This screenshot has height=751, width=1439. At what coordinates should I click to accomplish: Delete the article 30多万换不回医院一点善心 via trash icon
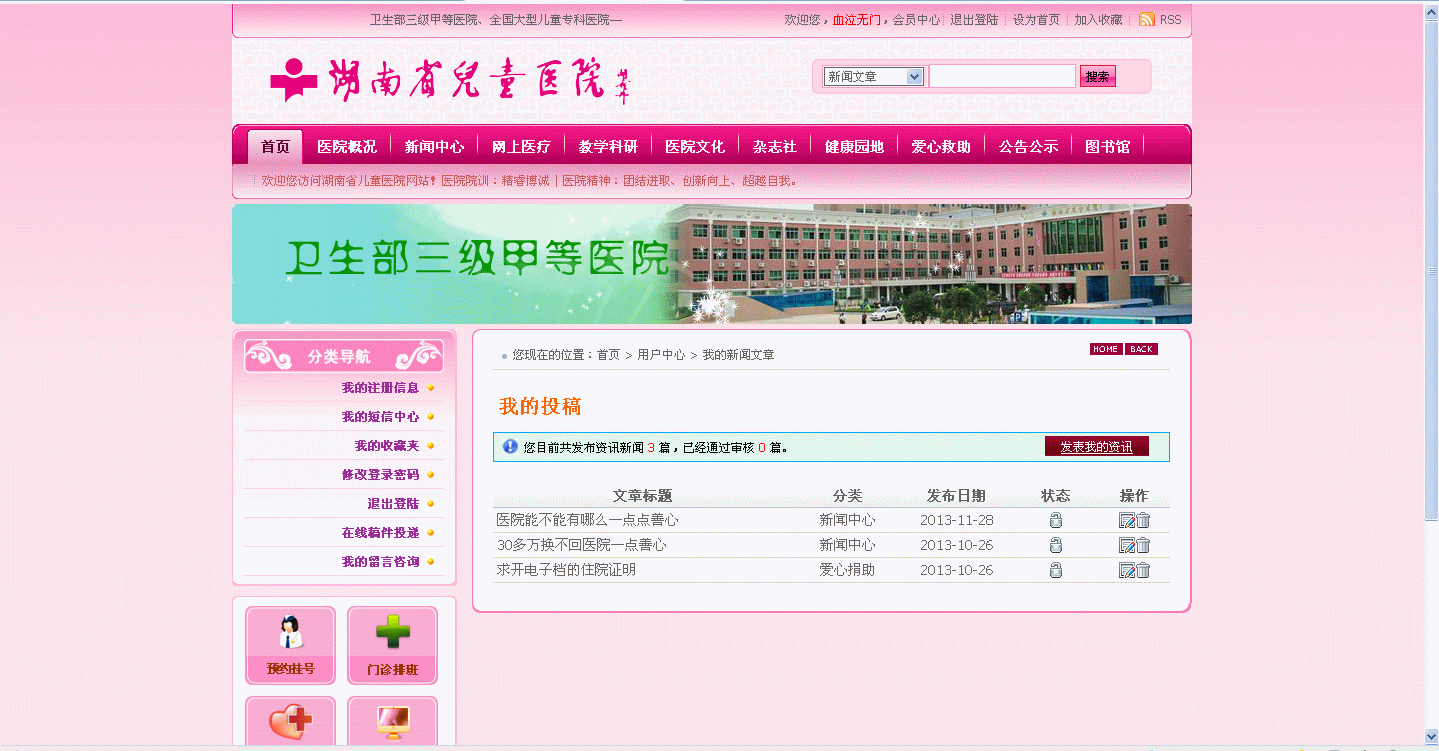coord(1143,545)
